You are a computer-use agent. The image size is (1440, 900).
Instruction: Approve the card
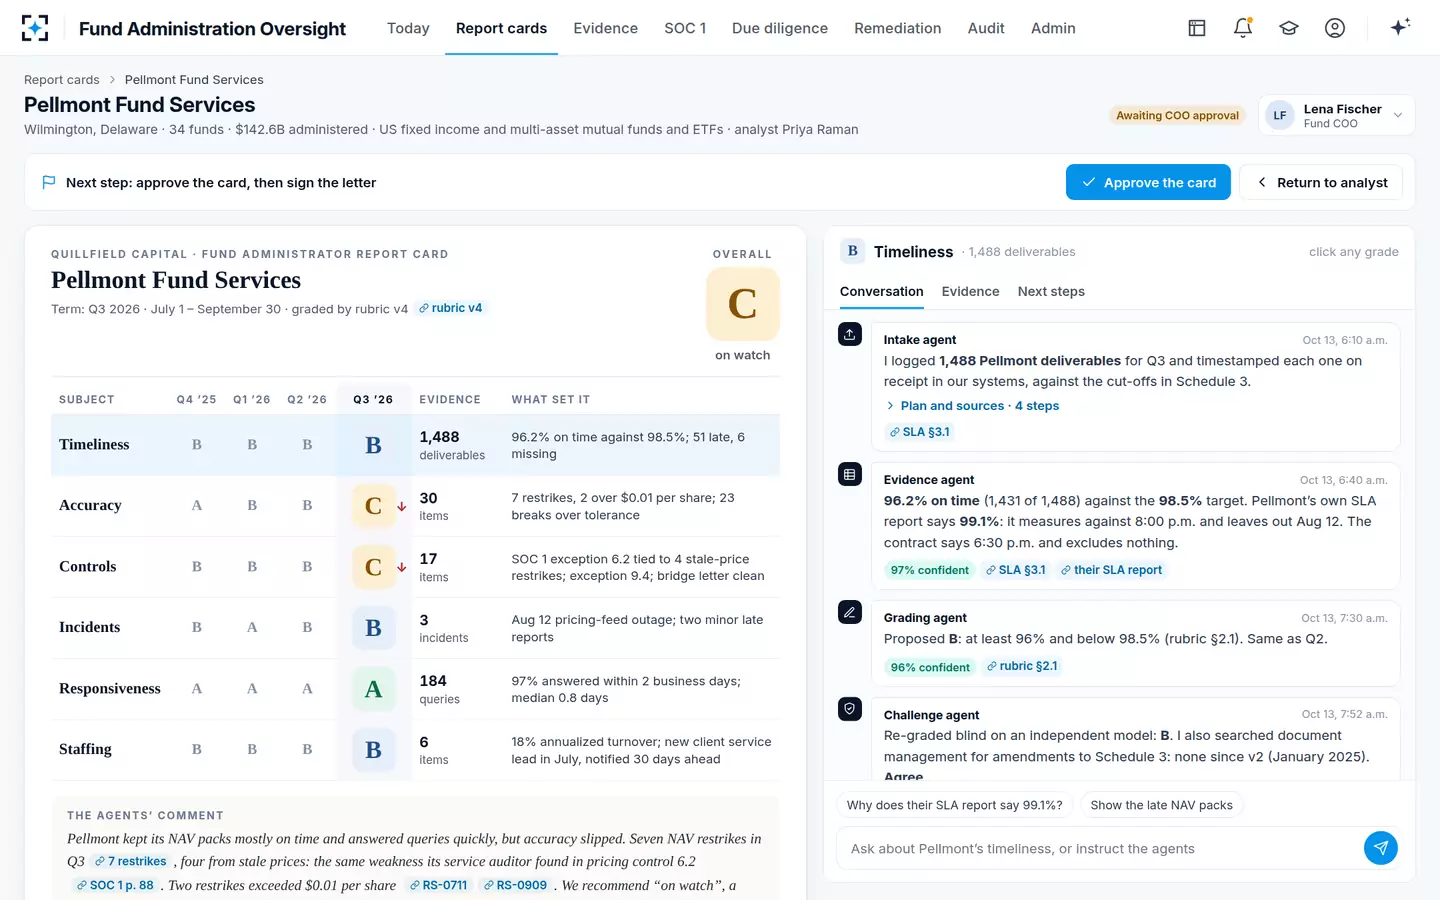[1148, 182]
